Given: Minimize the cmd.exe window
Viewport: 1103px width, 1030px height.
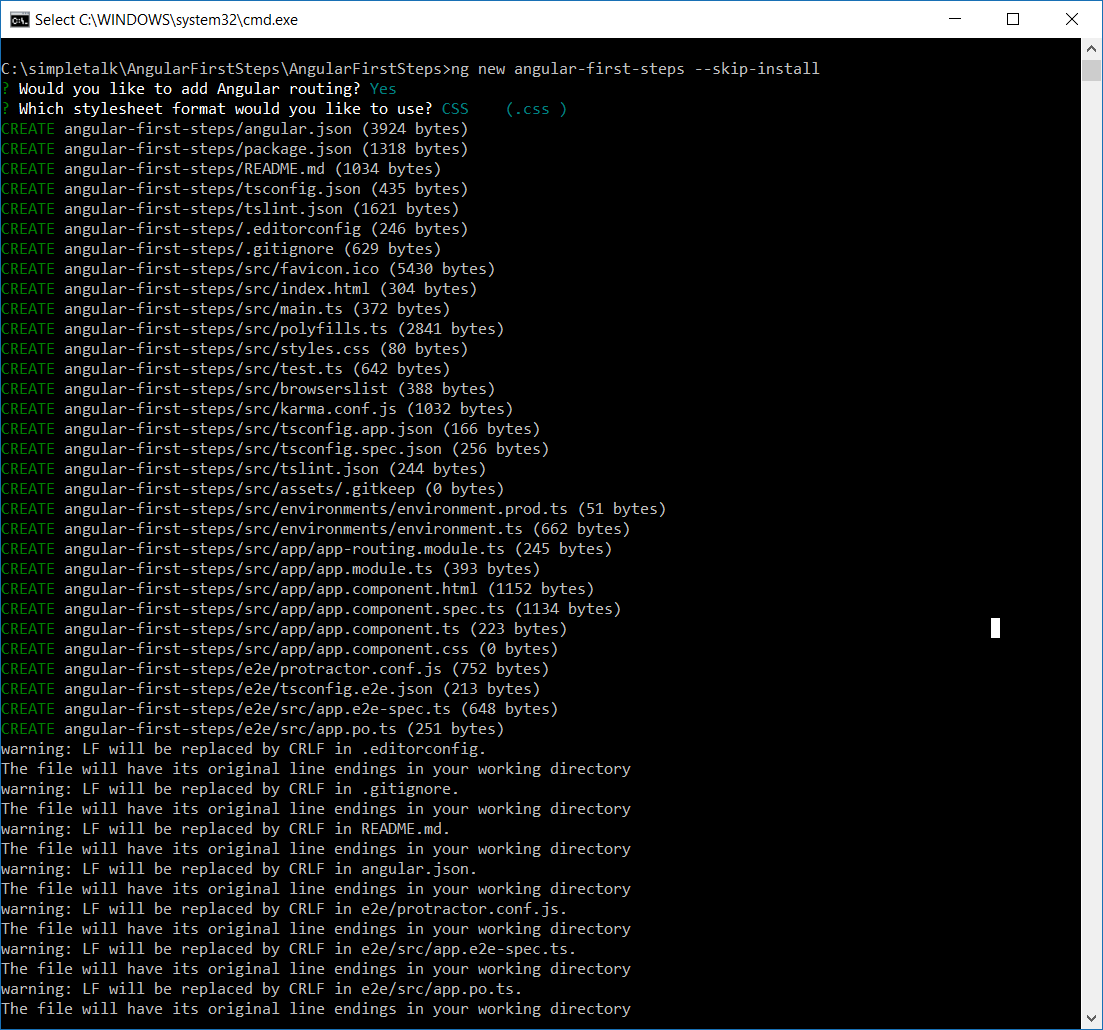Looking at the screenshot, I should click(x=955, y=19).
